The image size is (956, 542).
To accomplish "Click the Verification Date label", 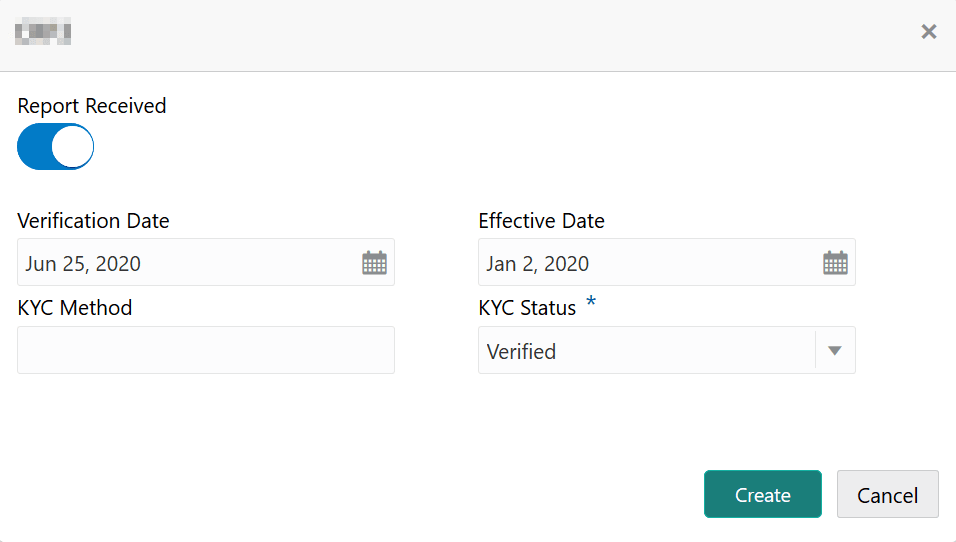I will [x=93, y=221].
